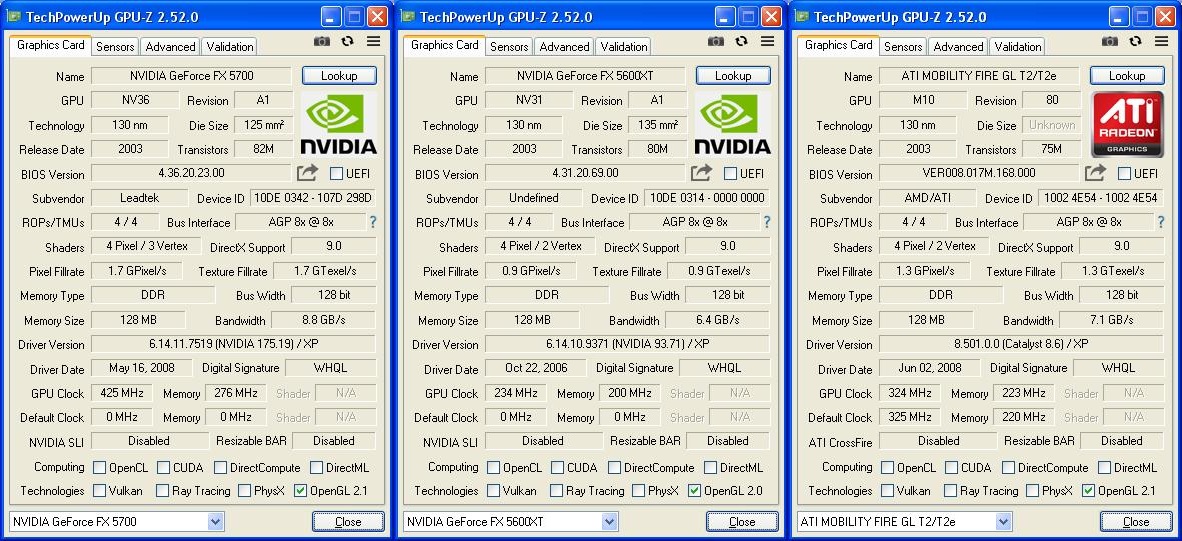Click the Bus Interface question mark in FX 5700 window
The width and height of the screenshot is (1182, 541).
[x=372, y=222]
